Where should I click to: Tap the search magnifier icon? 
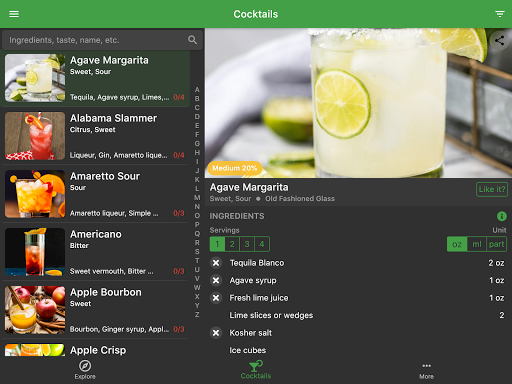click(192, 40)
